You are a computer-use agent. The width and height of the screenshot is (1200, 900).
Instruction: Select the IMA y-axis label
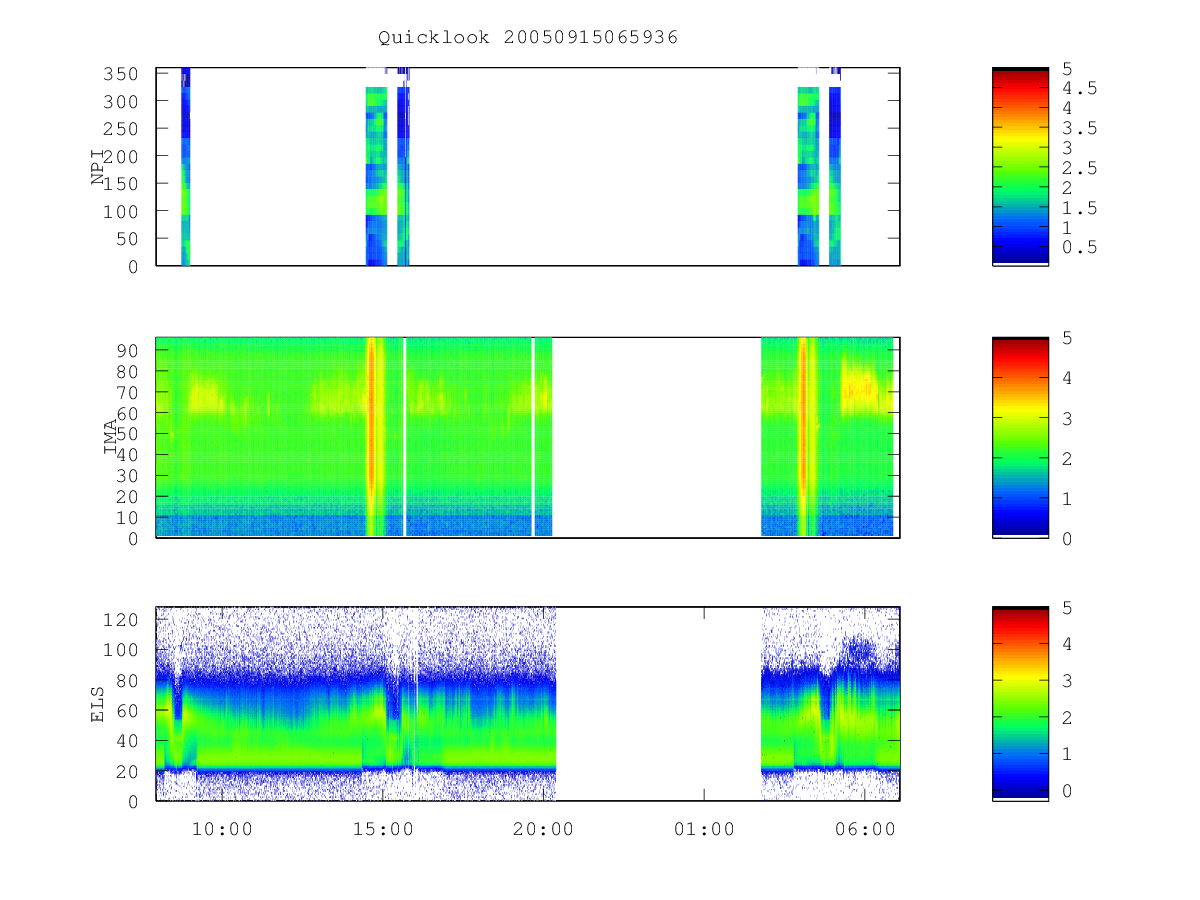click(110, 437)
